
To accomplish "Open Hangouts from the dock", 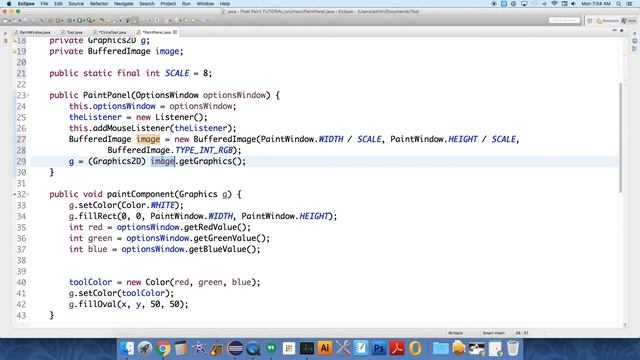I will pyautogui.click(x=271, y=348).
